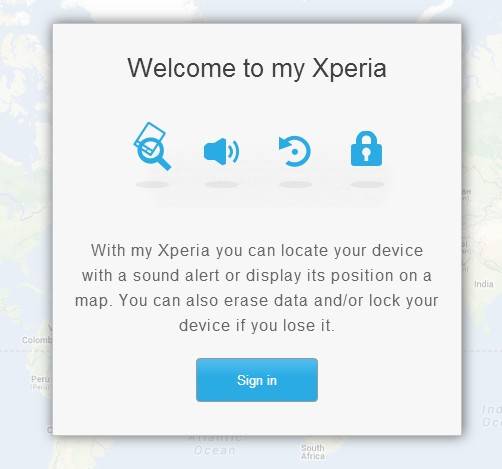Select the South Africa map label
The width and height of the screenshot is (502, 469).
[313, 452]
